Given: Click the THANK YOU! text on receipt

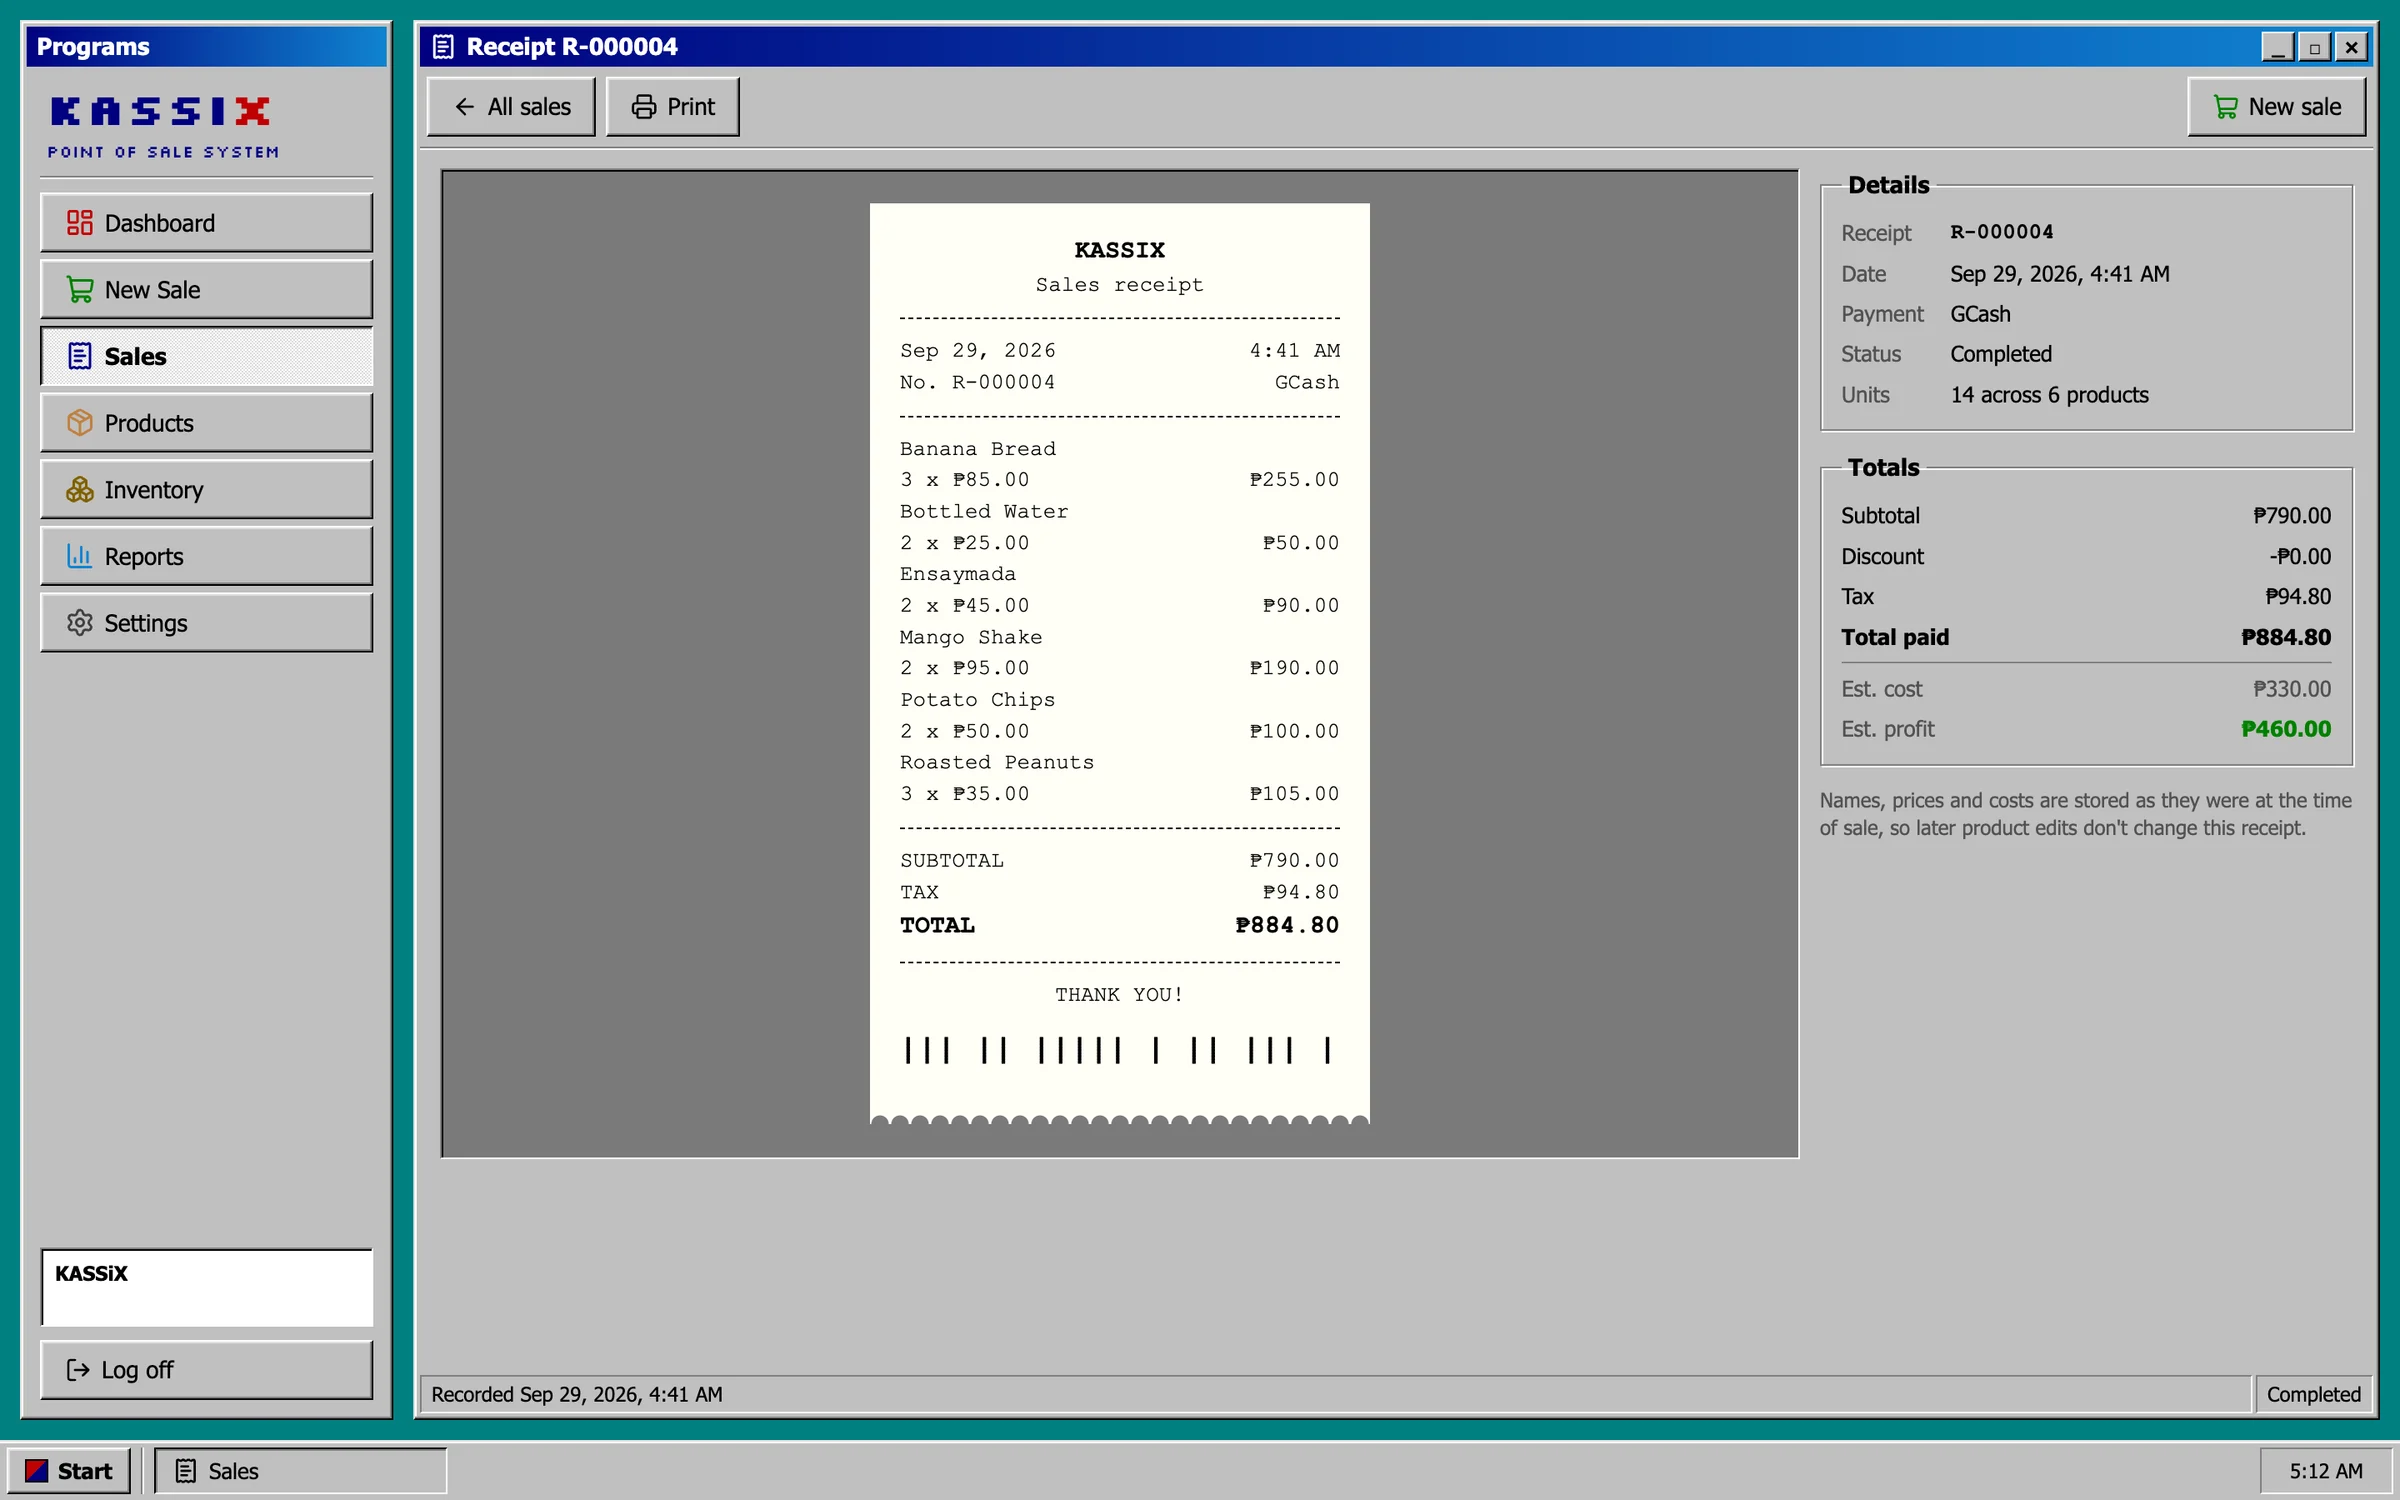Looking at the screenshot, I should [x=1119, y=994].
